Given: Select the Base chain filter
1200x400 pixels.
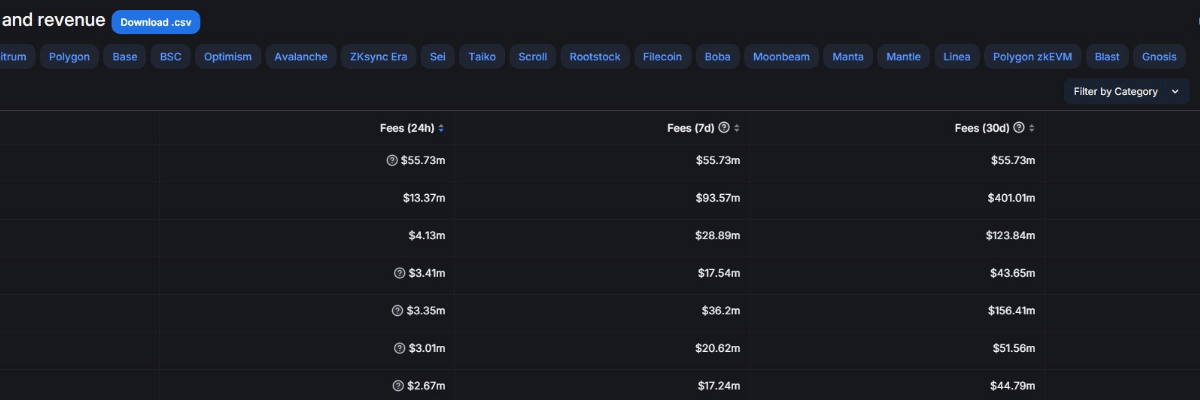Looking at the screenshot, I should tap(125, 57).
